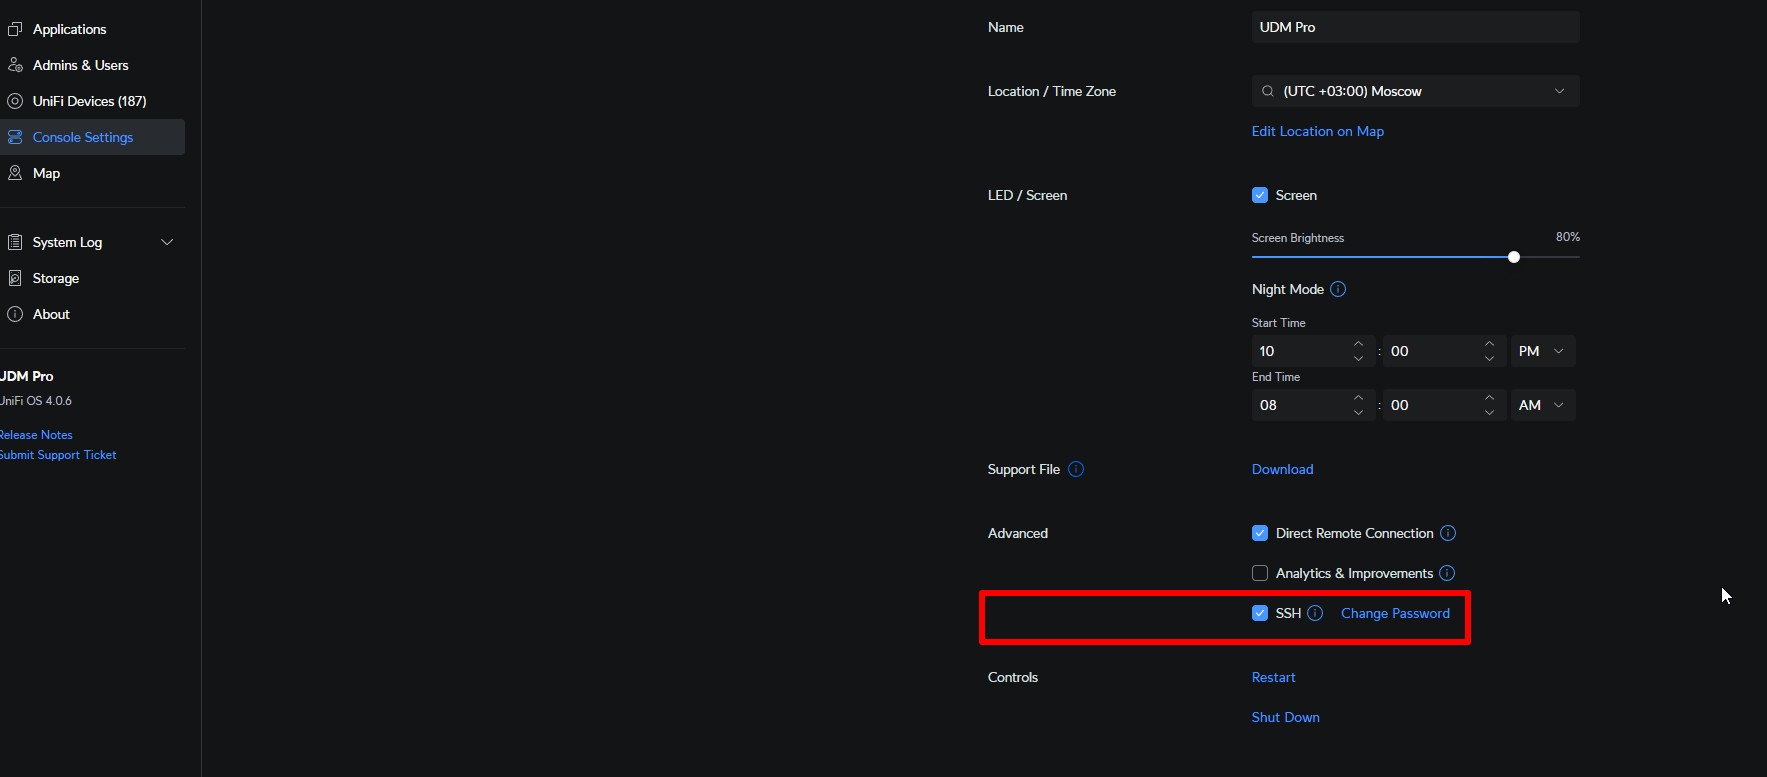Enable Analytics & Improvements checkbox
This screenshot has height=777, width=1767.
click(1260, 573)
